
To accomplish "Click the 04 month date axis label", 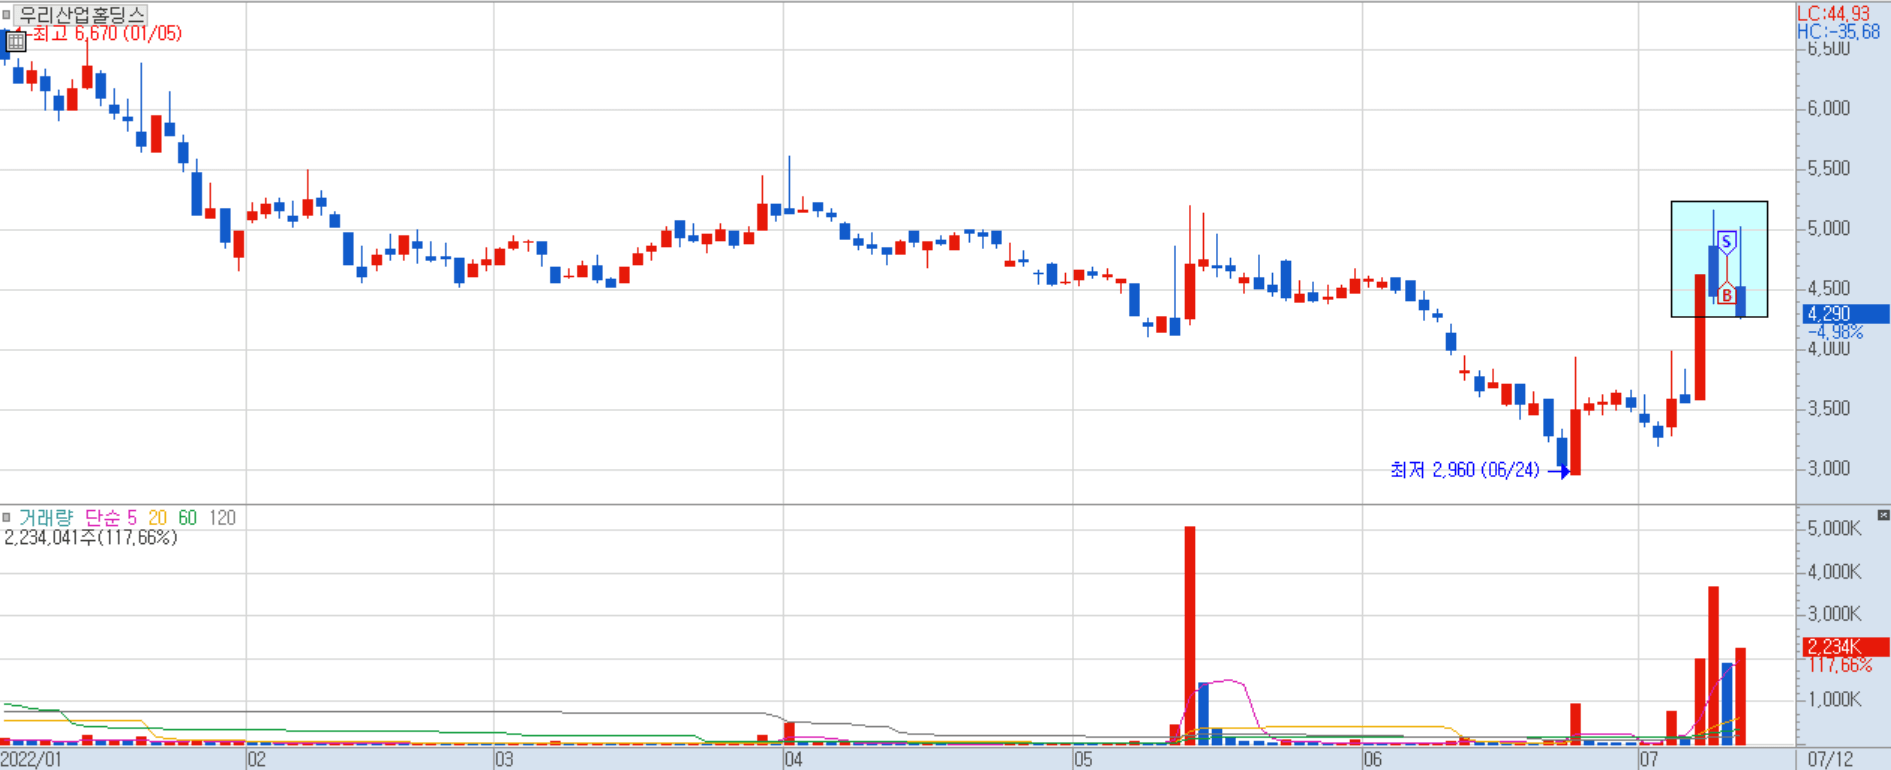I will coord(793,759).
